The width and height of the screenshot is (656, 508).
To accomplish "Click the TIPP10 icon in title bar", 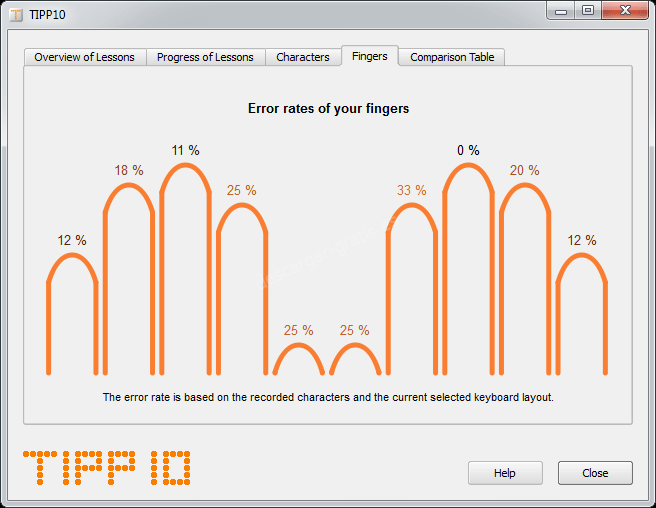I will click(x=15, y=15).
